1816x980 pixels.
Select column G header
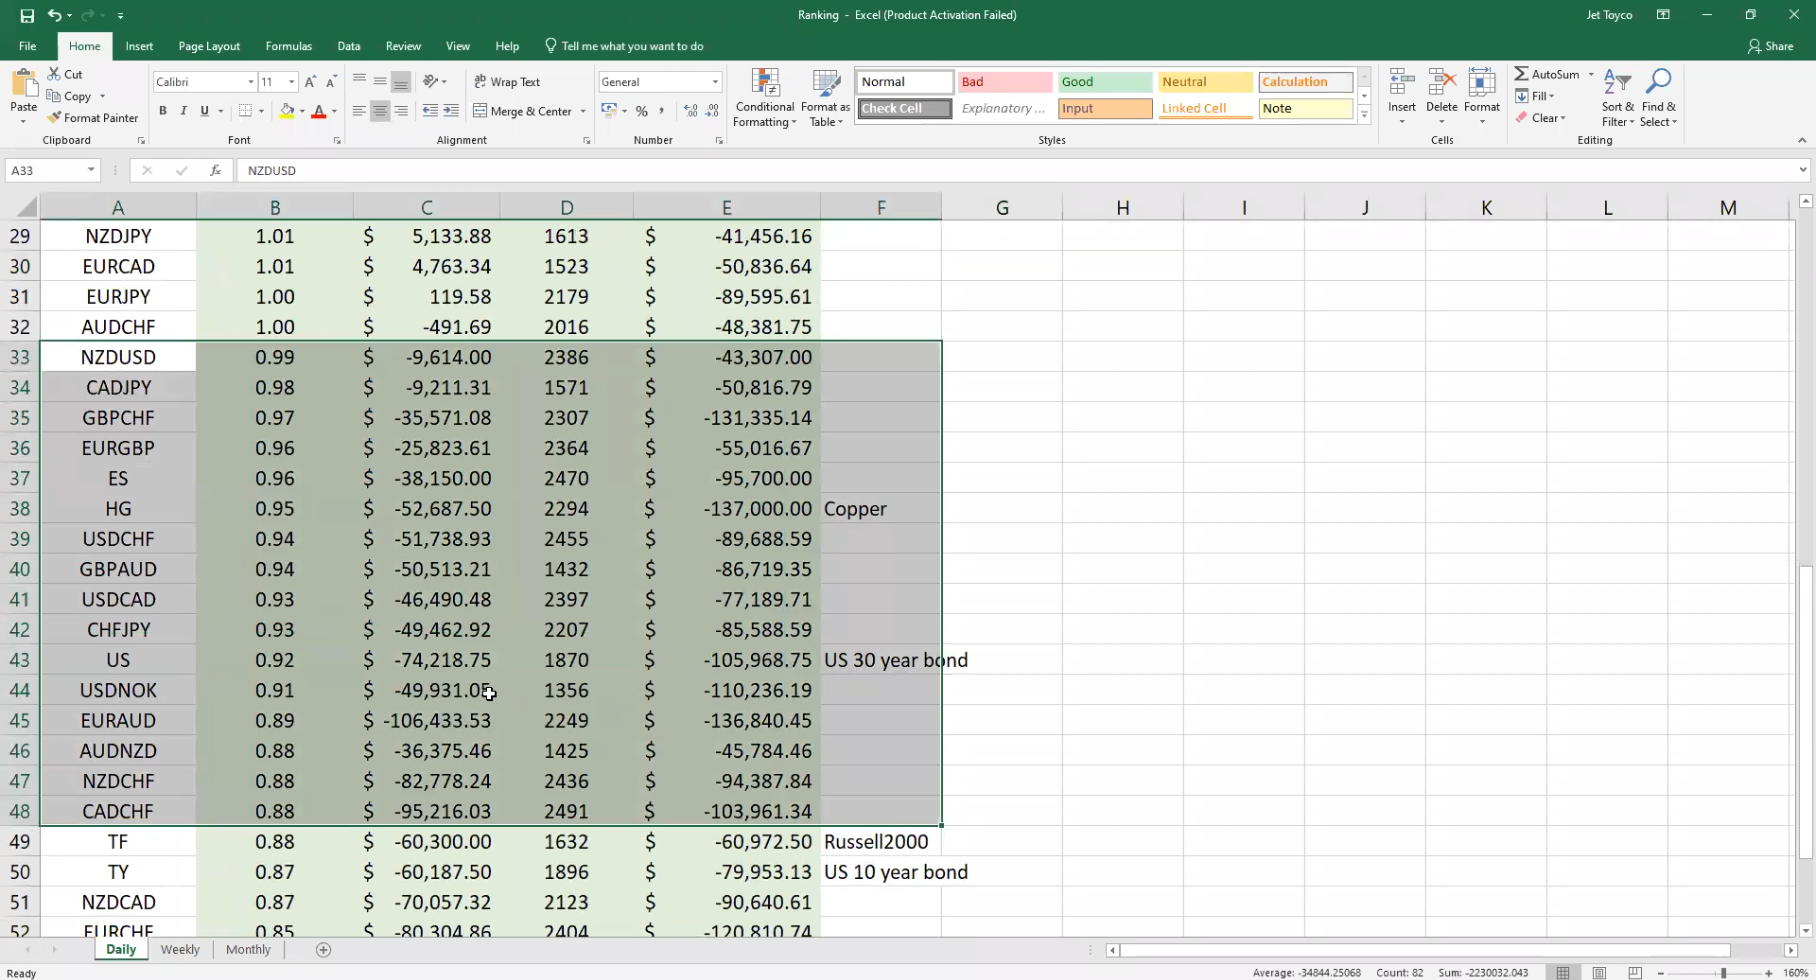(x=1002, y=207)
